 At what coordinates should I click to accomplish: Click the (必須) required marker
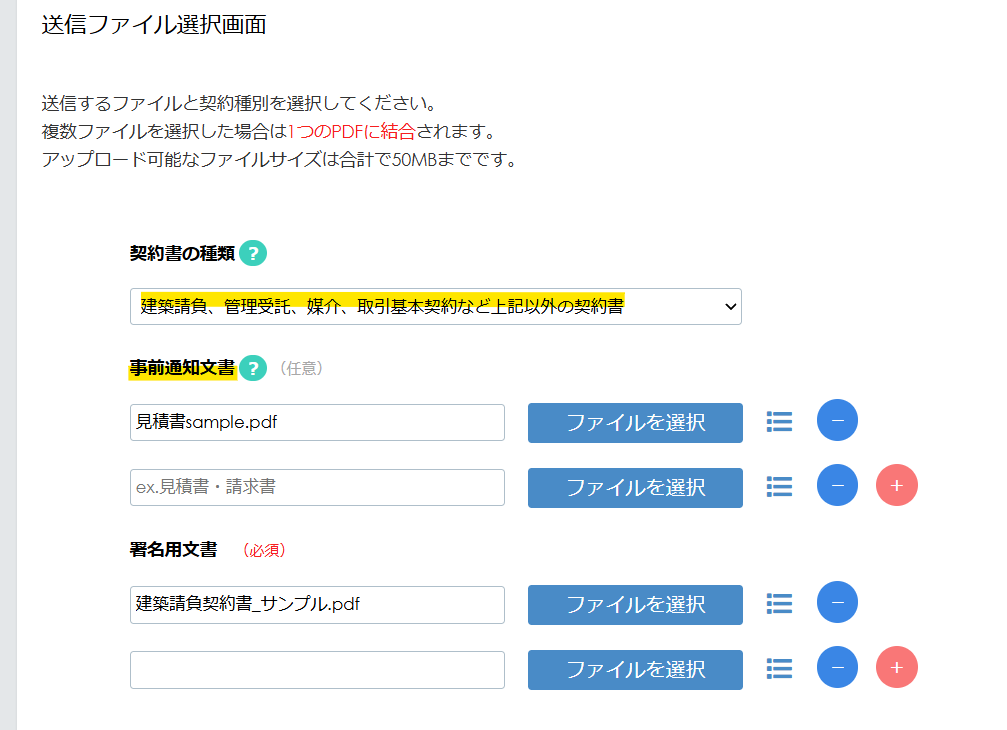pos(264,550)
